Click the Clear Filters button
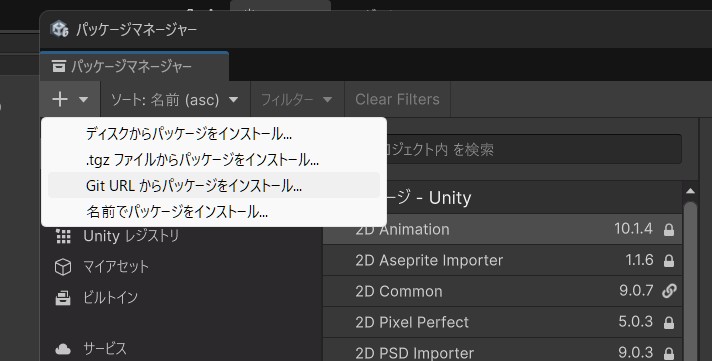 pos(397,99)
